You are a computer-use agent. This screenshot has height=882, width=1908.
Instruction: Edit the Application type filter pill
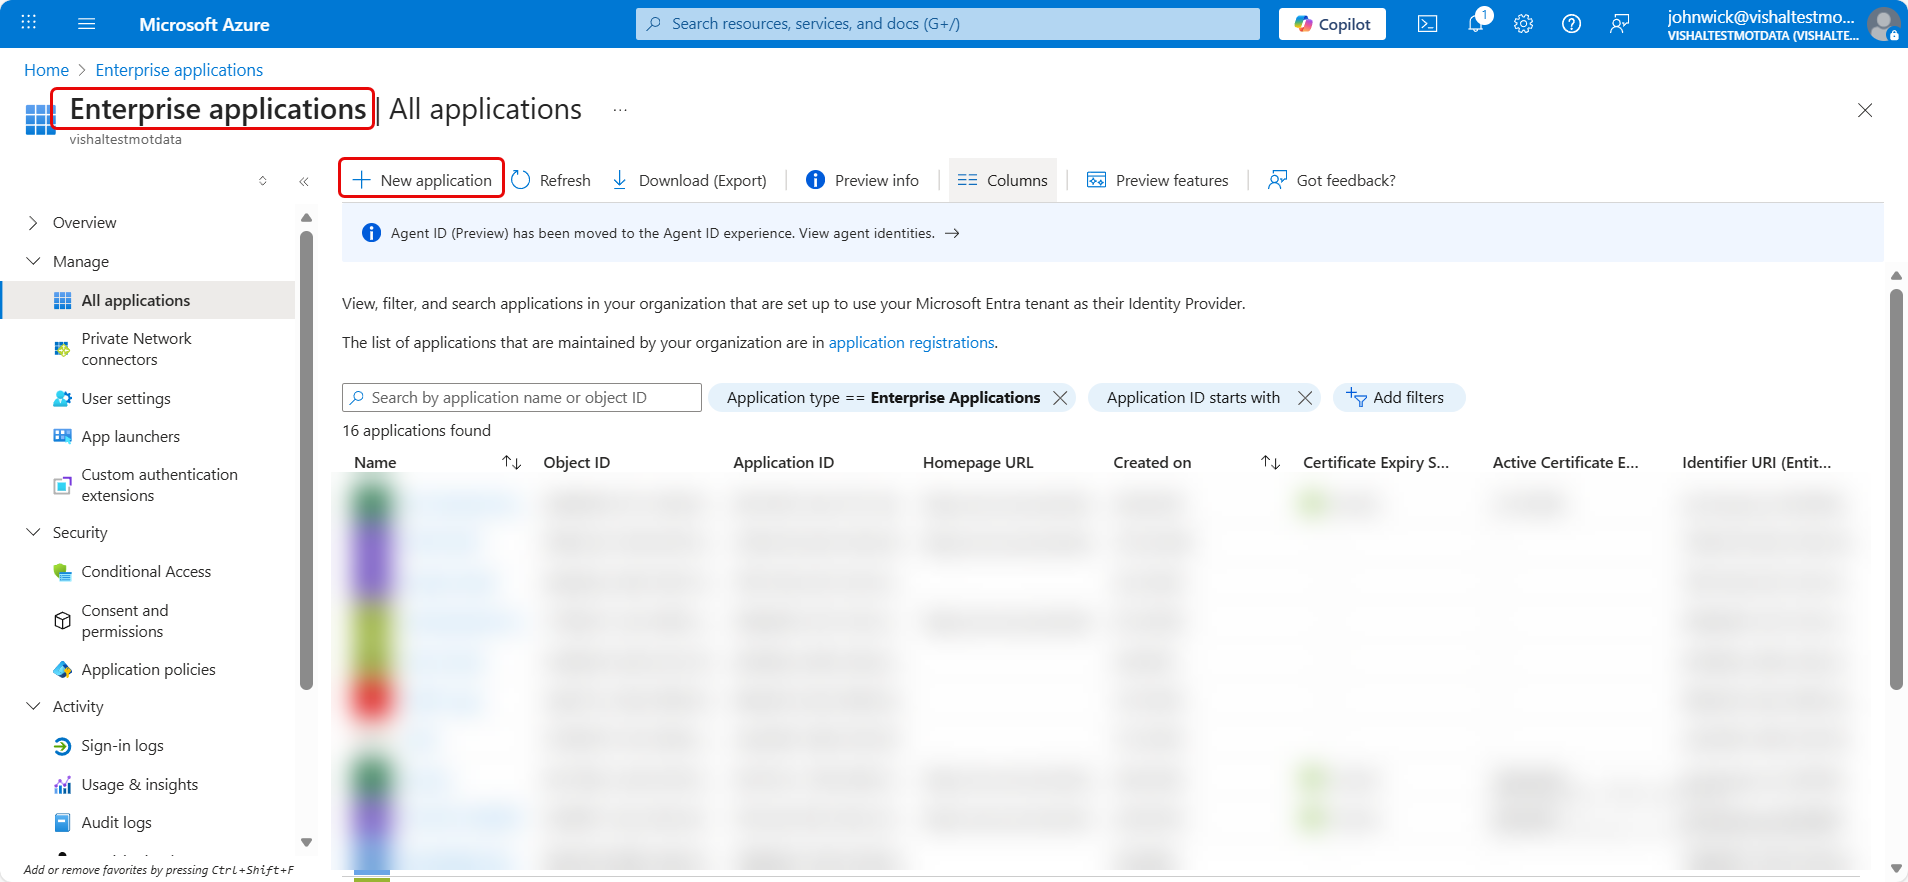[x=883, y=398]
